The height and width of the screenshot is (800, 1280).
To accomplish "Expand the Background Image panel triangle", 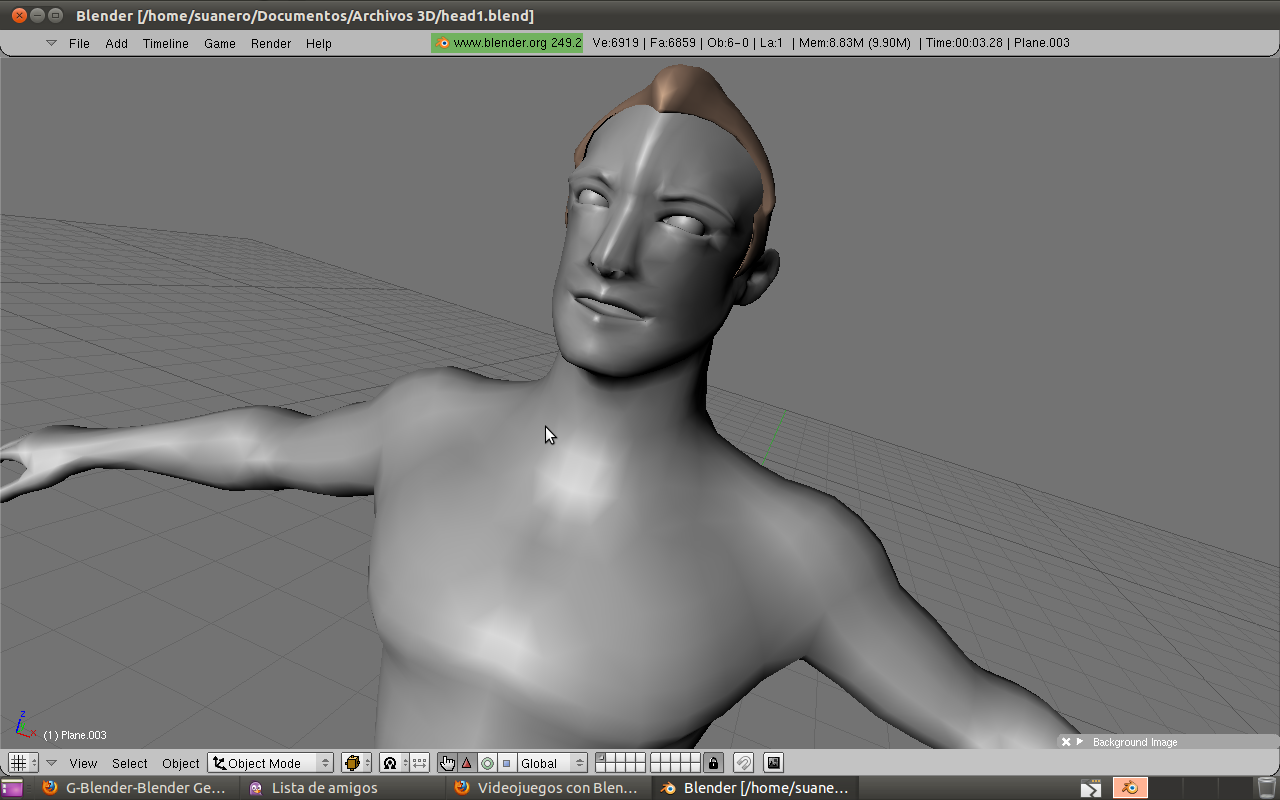I will click(x=1080, y=742).
